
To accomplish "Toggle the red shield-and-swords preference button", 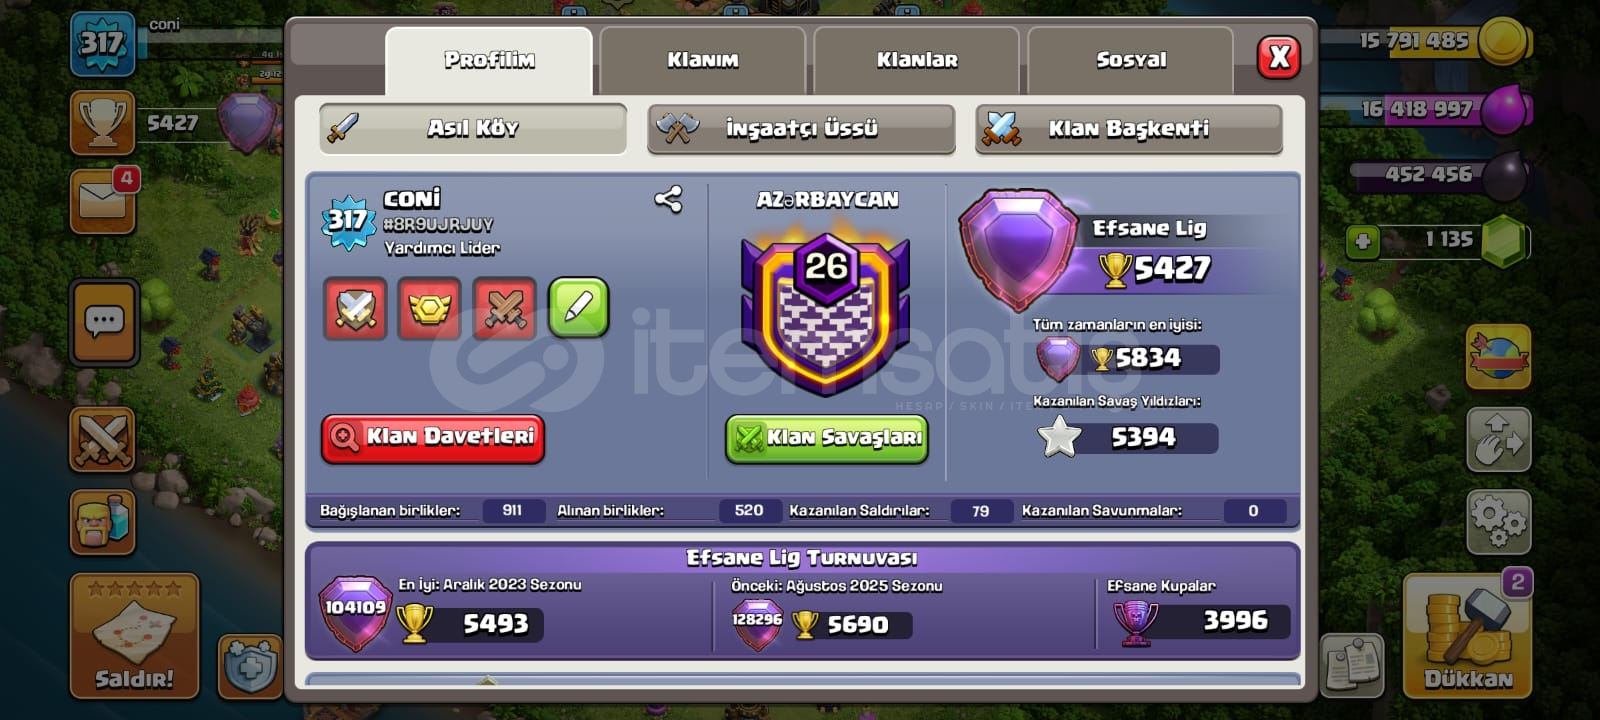I will 355,308.
